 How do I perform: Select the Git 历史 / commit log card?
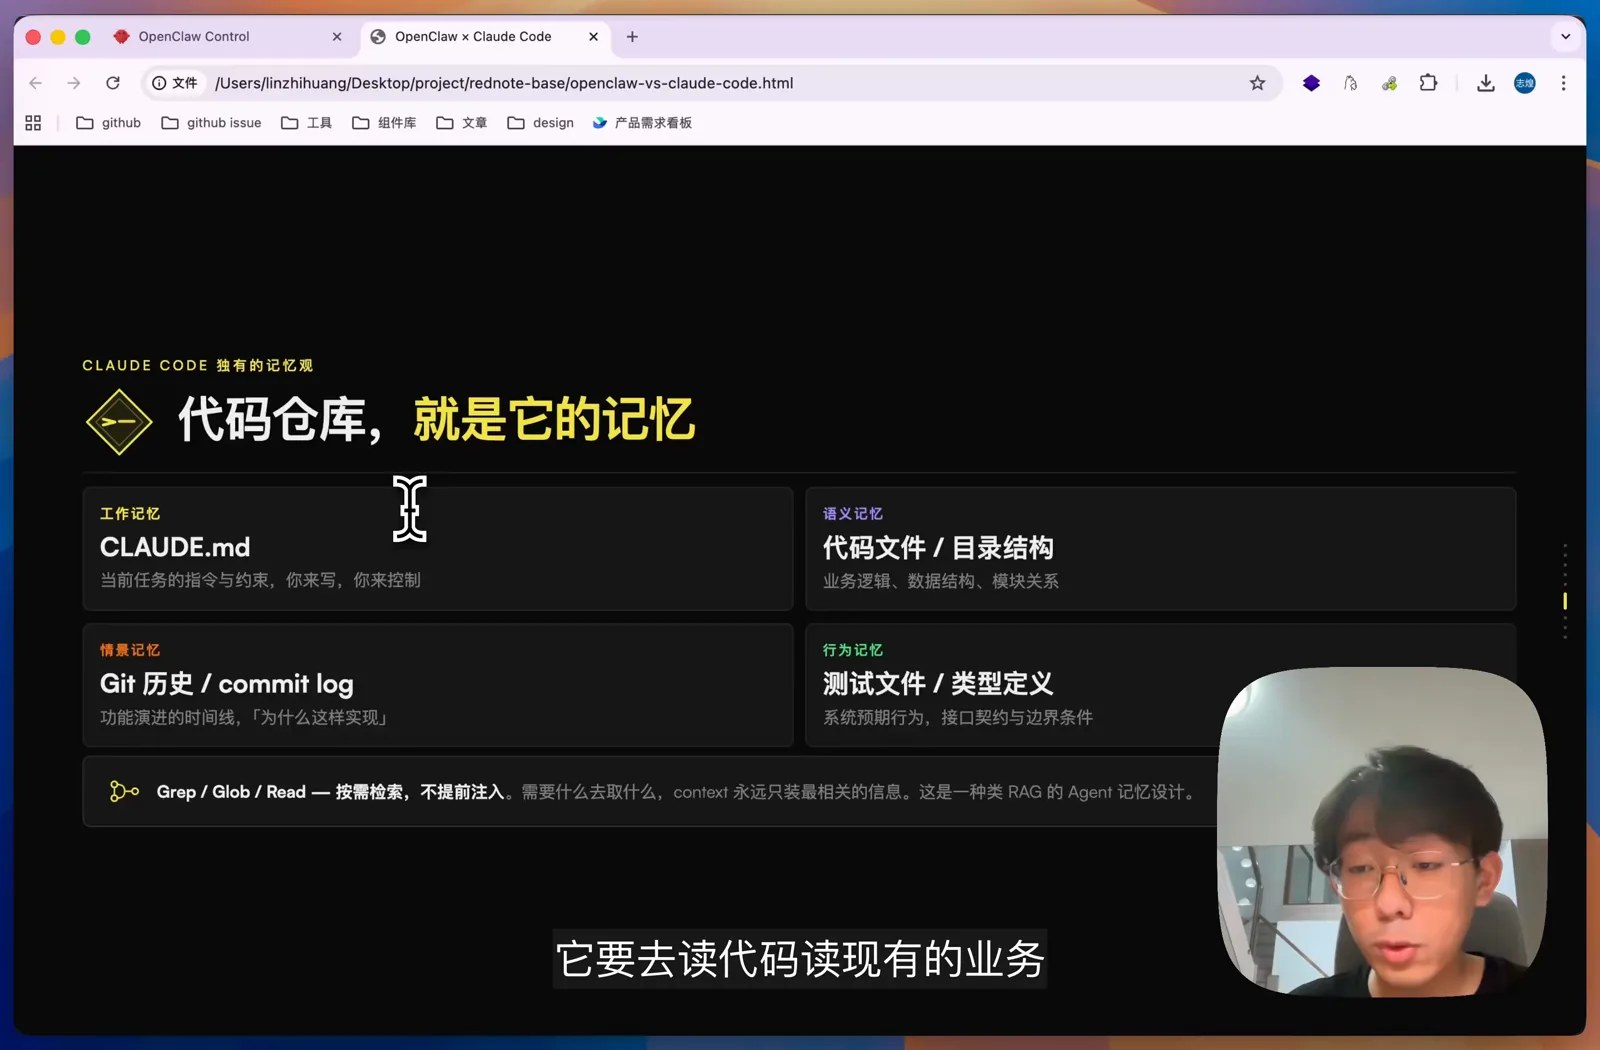tap(438, 685)
